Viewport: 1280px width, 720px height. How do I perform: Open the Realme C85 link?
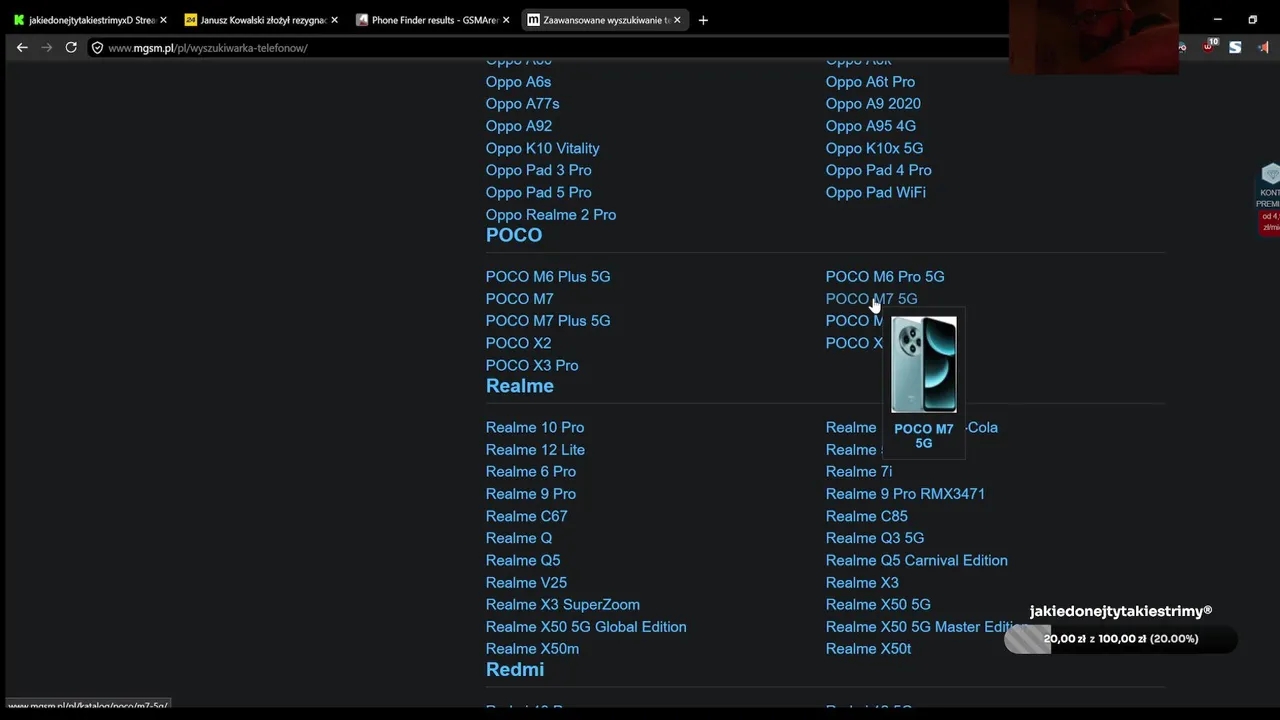click(x=867, y=516)
